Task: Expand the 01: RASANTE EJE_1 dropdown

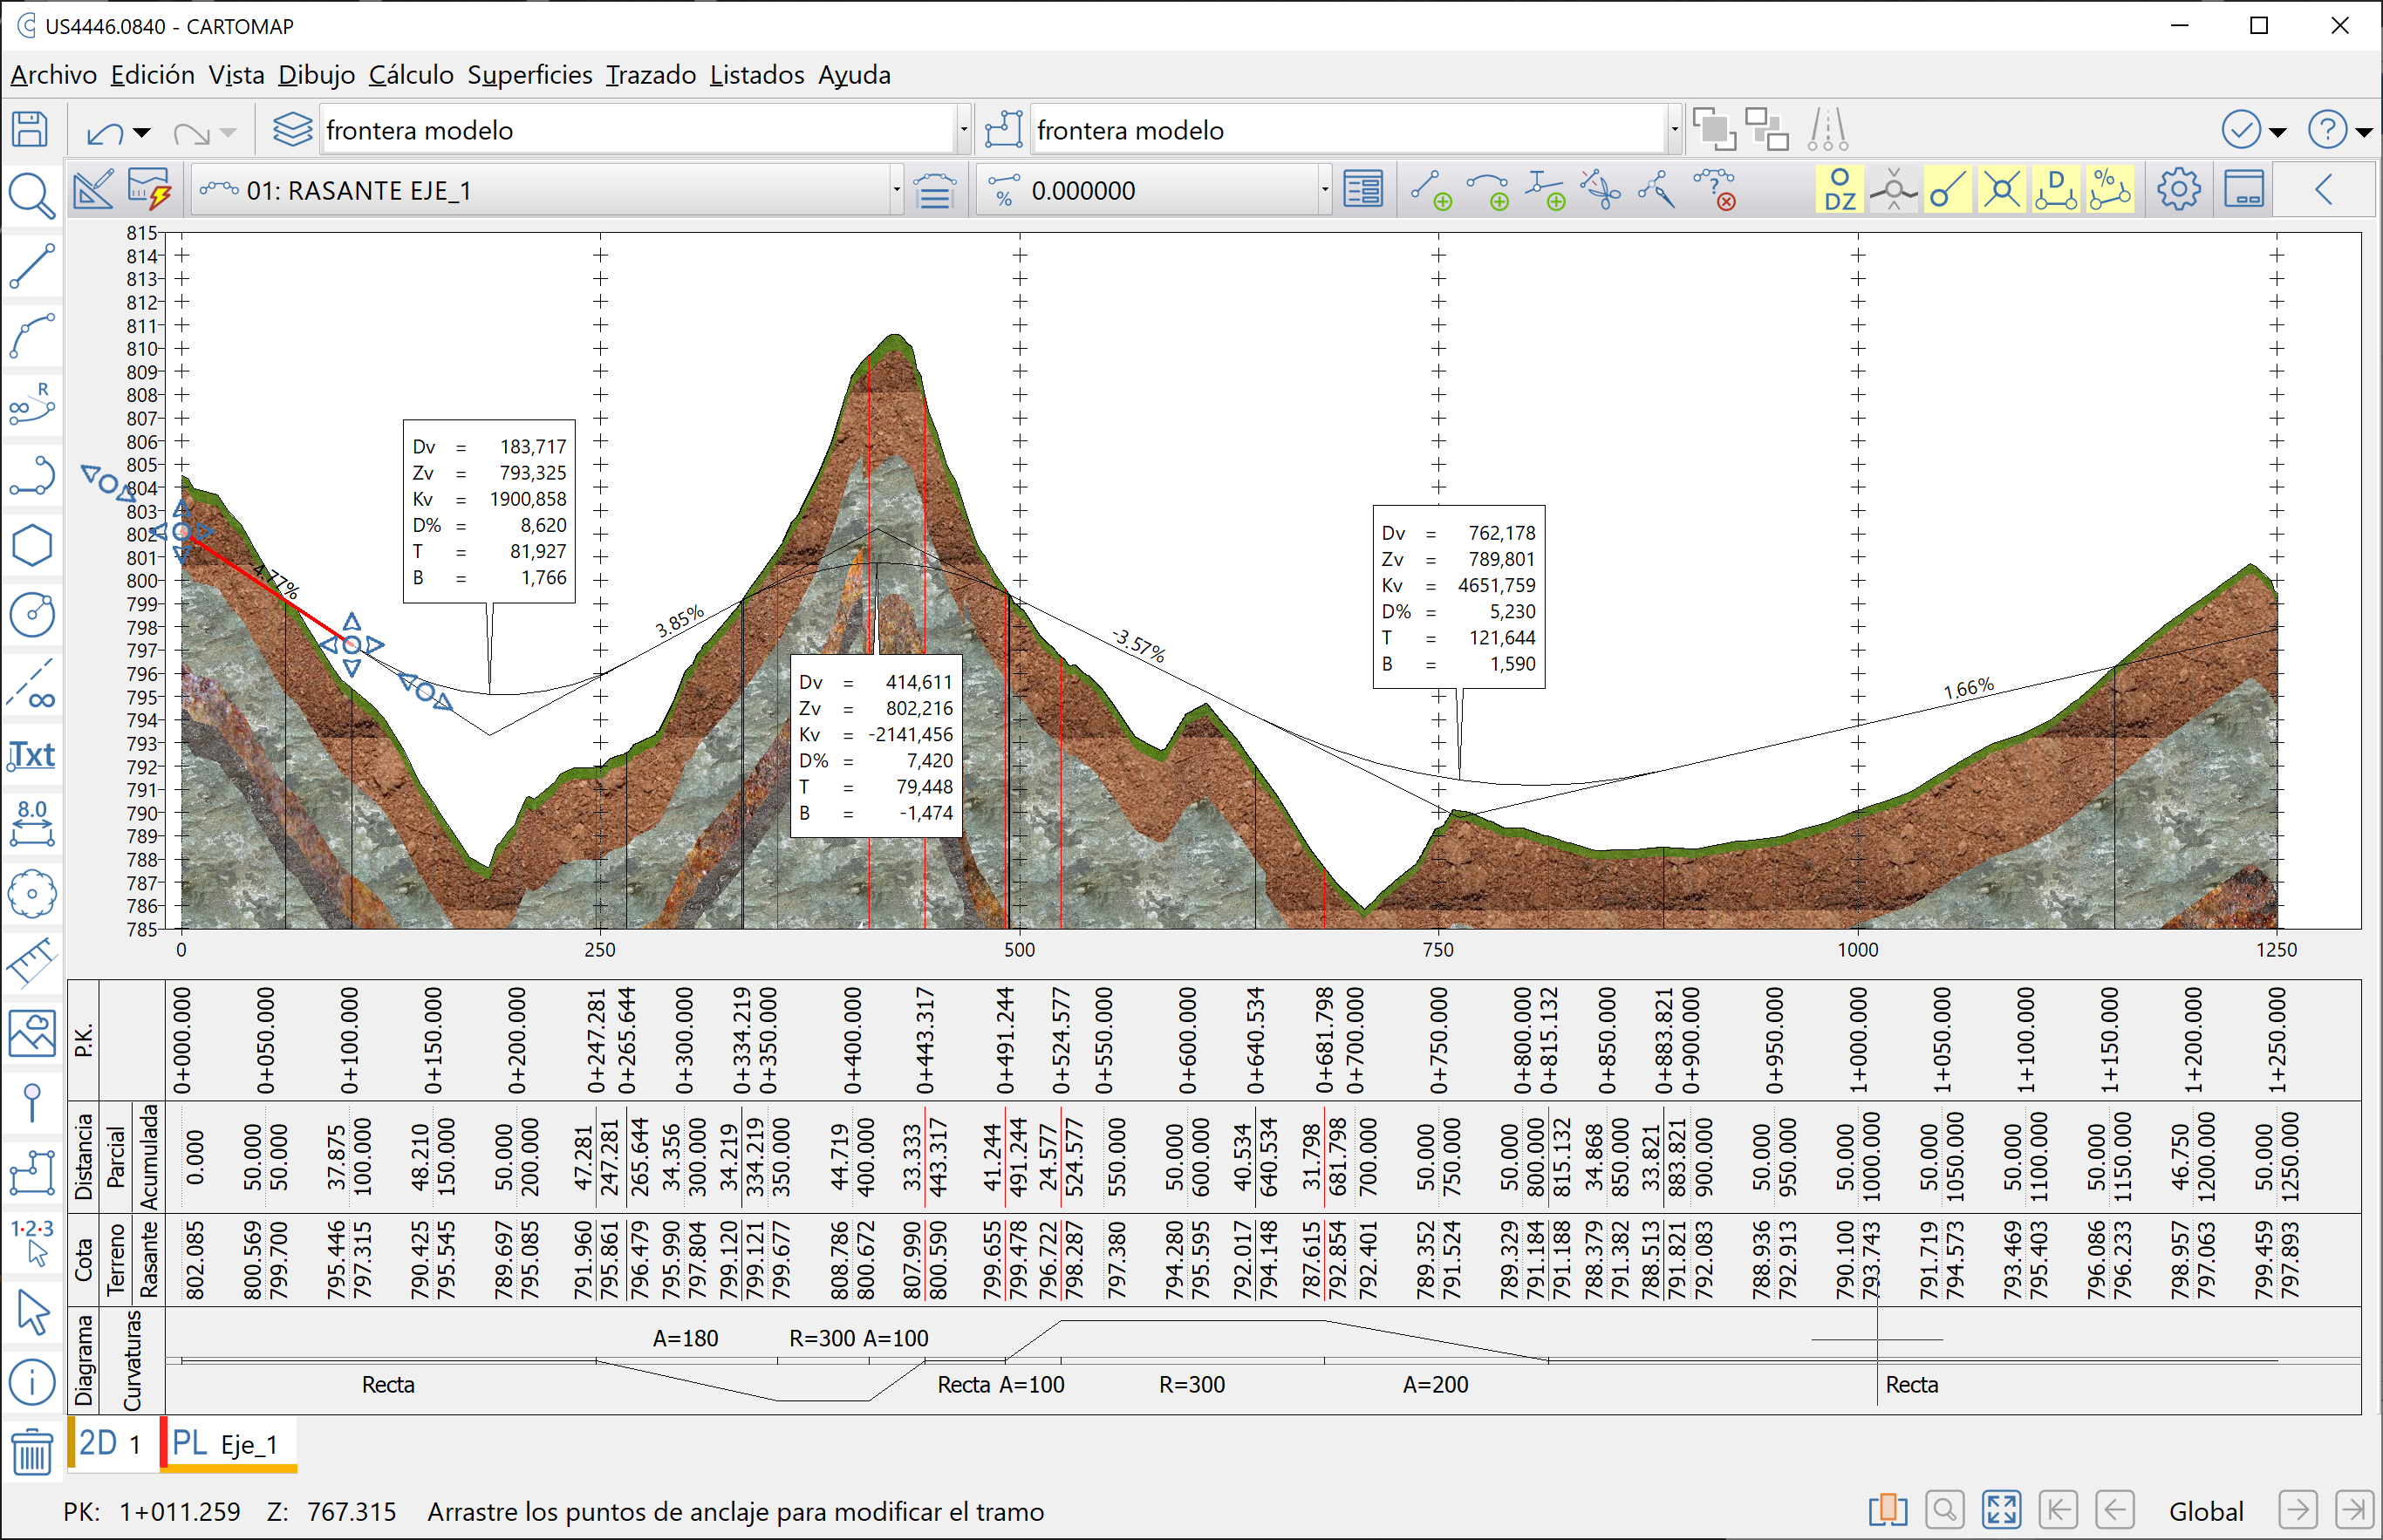Action: tap(896, 190)
